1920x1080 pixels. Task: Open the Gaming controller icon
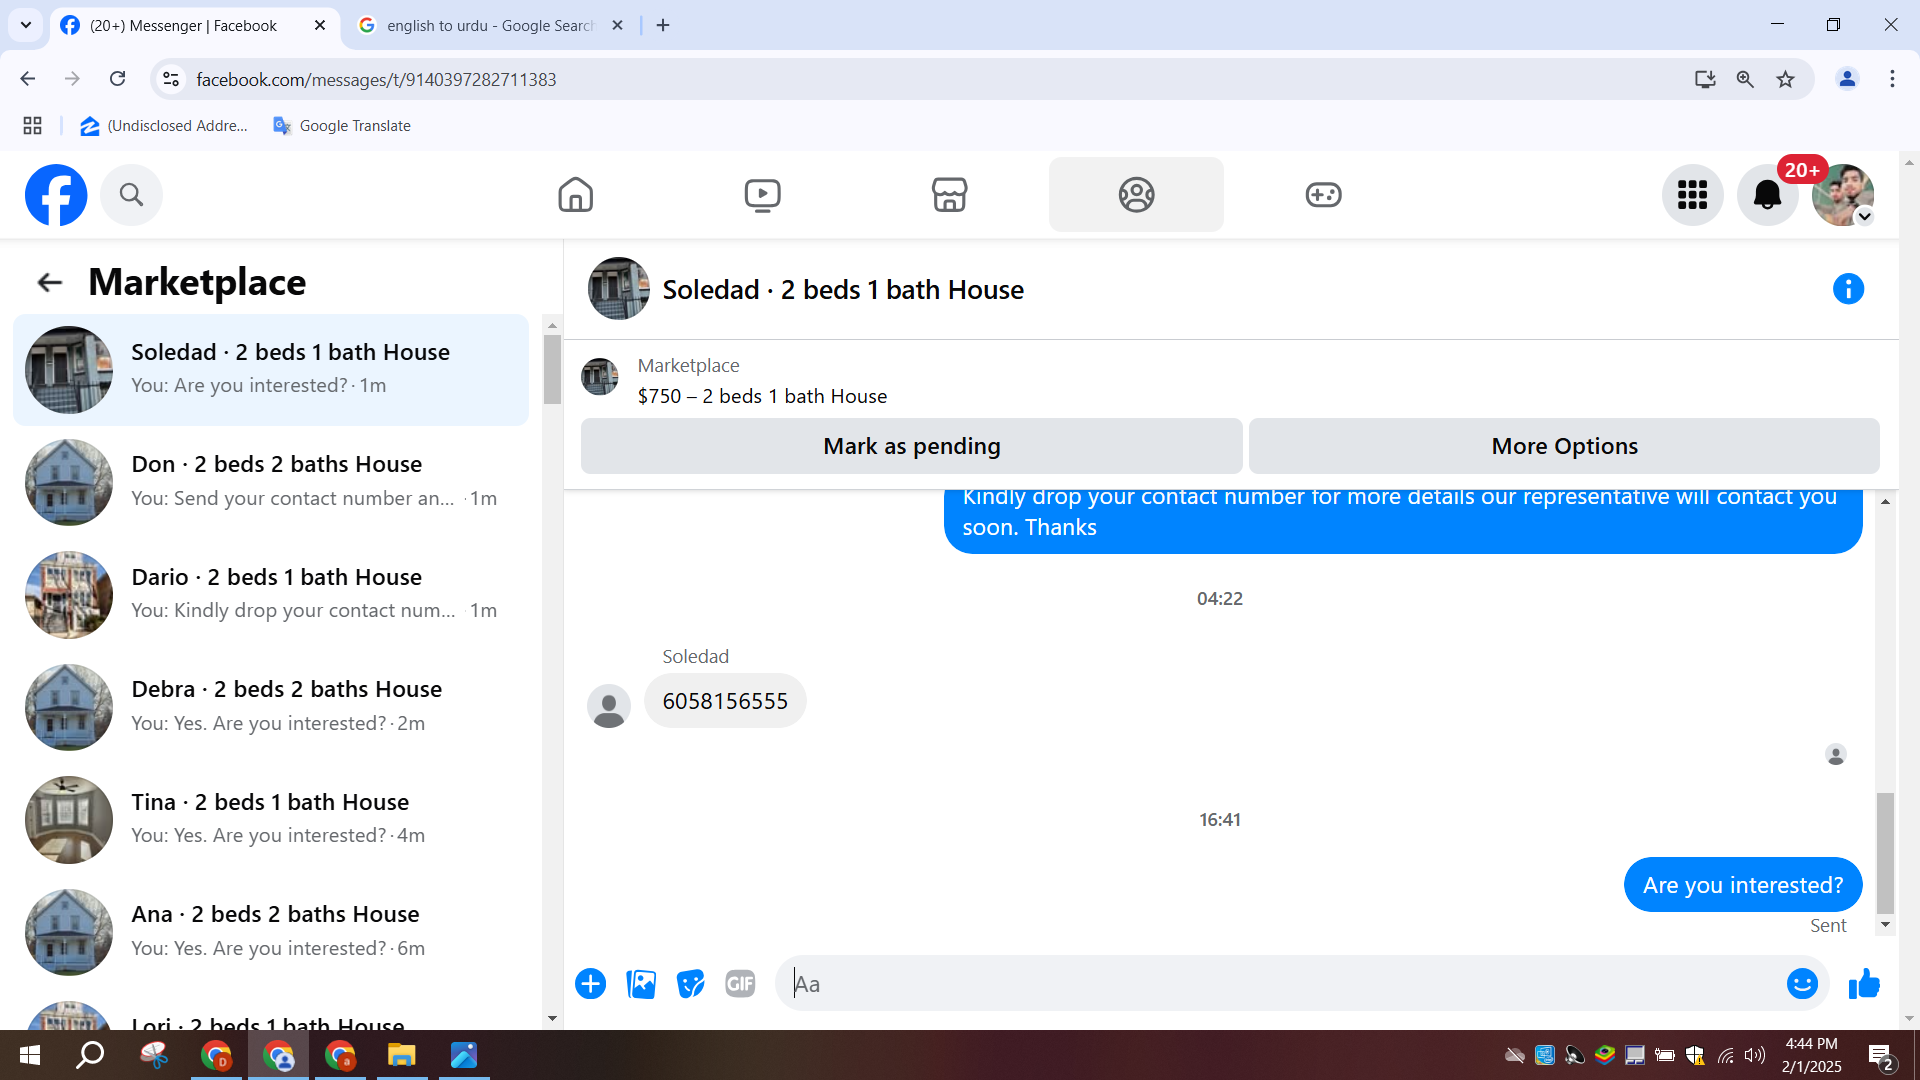1323,194
